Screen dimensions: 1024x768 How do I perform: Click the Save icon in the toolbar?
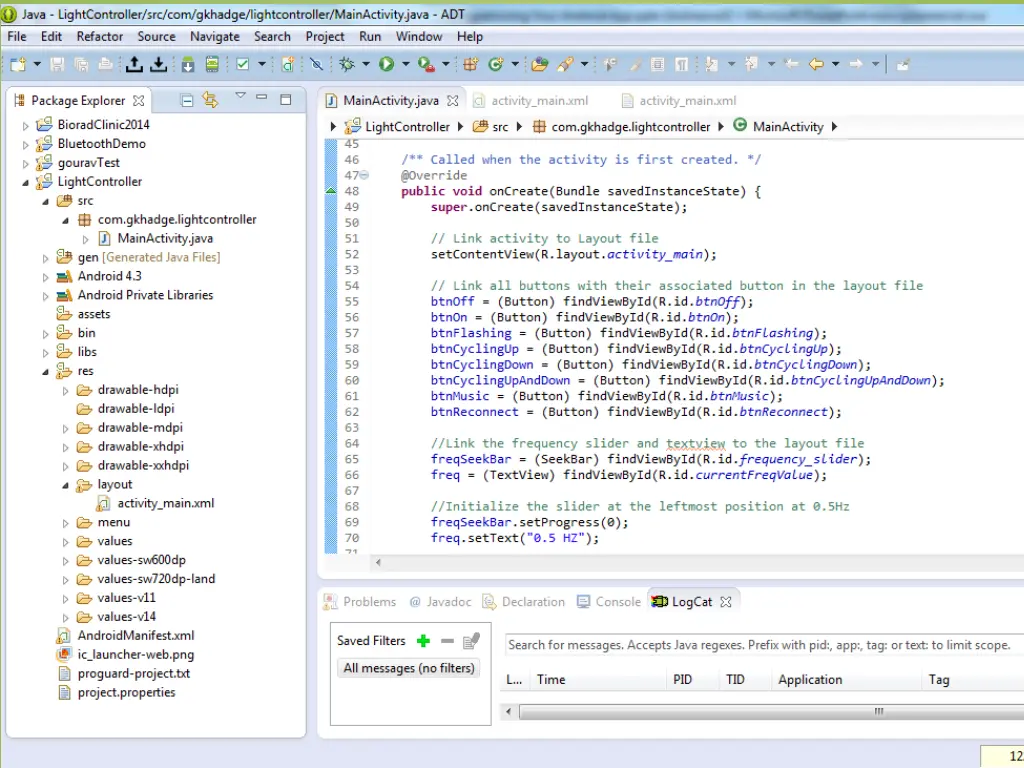57,64
